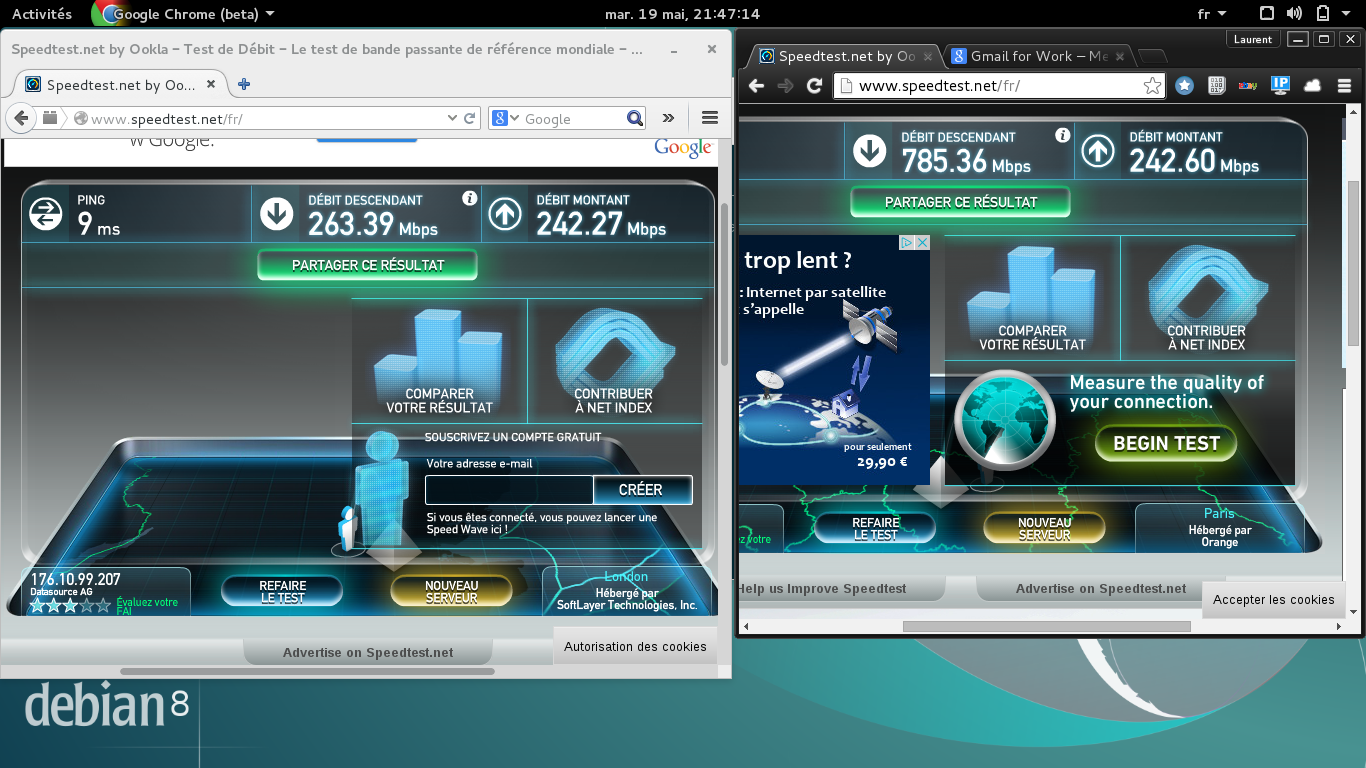
Task: Click download info icon in left Speedtest results
Action: coord(469,198)
